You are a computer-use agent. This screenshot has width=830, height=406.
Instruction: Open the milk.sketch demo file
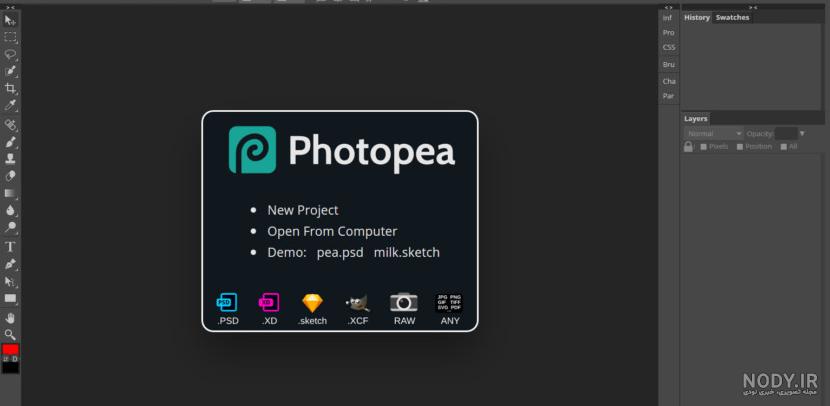pyautogui.click(x=407, y=252)
